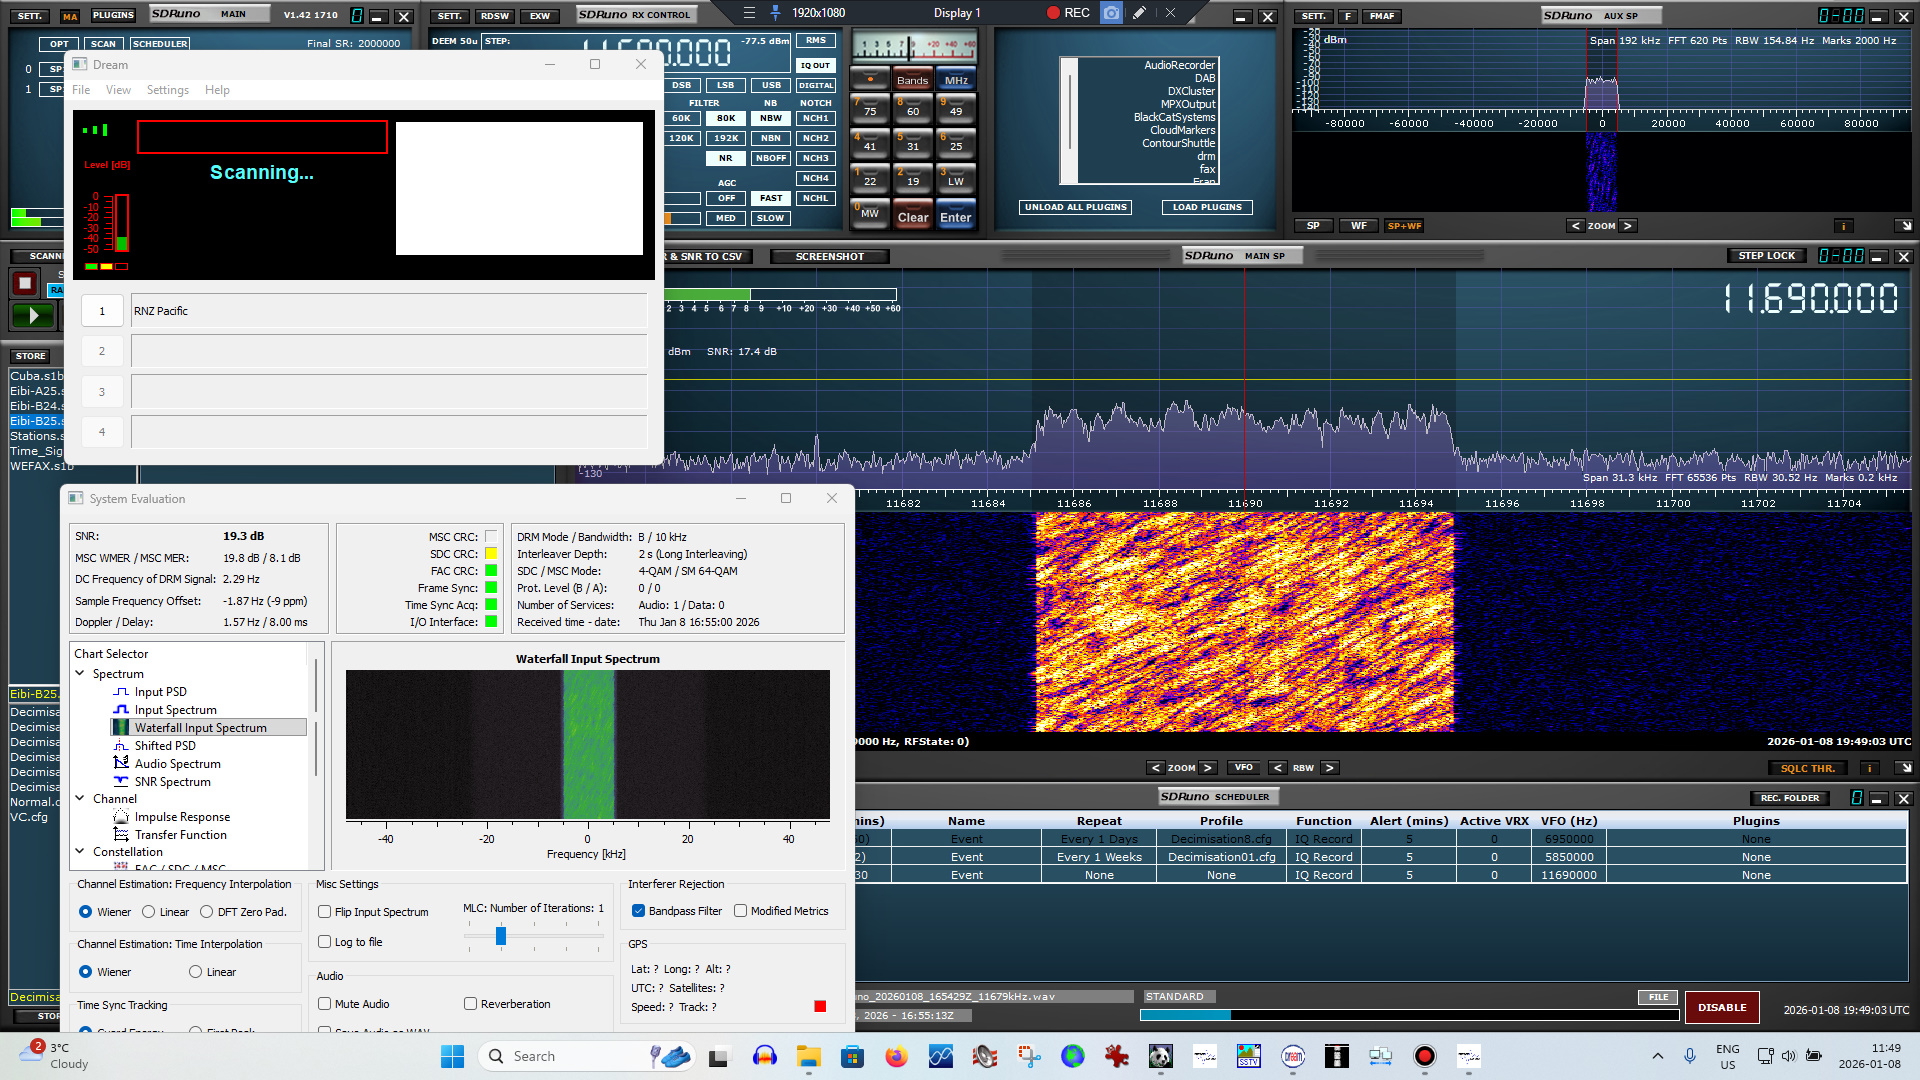Collapse the Constellation tree group

pyautogui.click(x=80, y=852)
